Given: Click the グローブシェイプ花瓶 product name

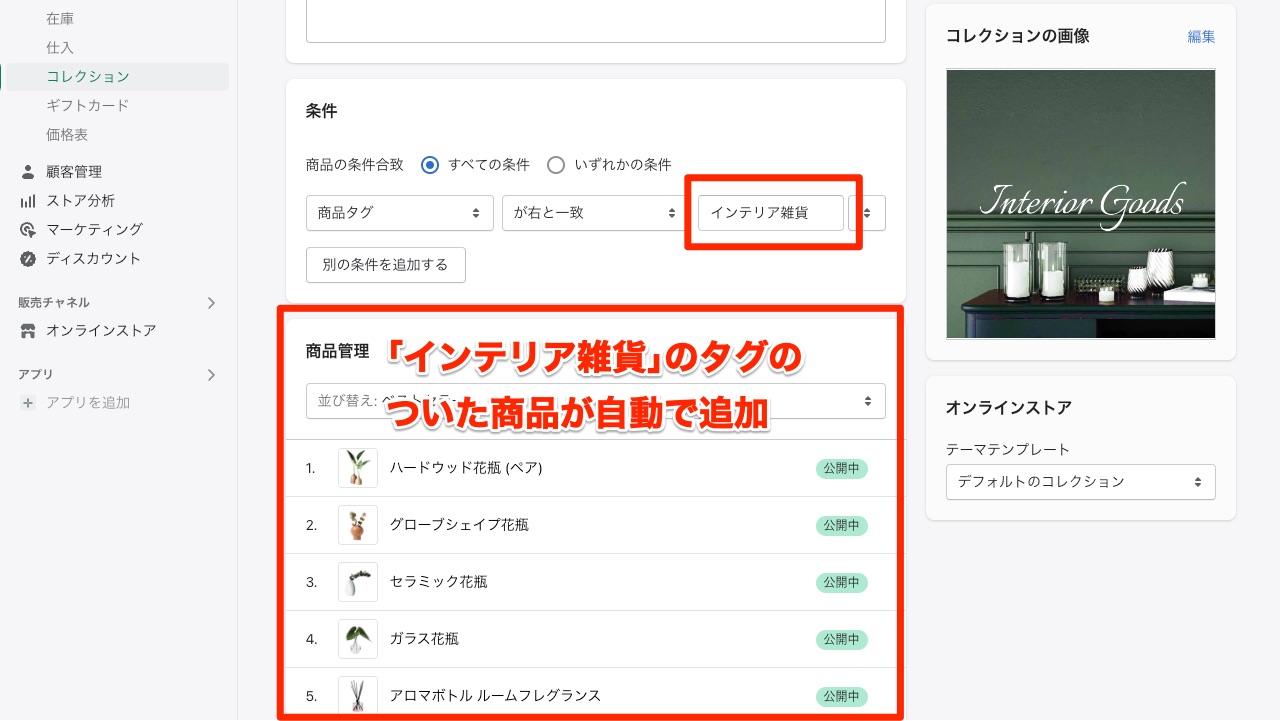Looking at the screenshot, I should [459, 525].
